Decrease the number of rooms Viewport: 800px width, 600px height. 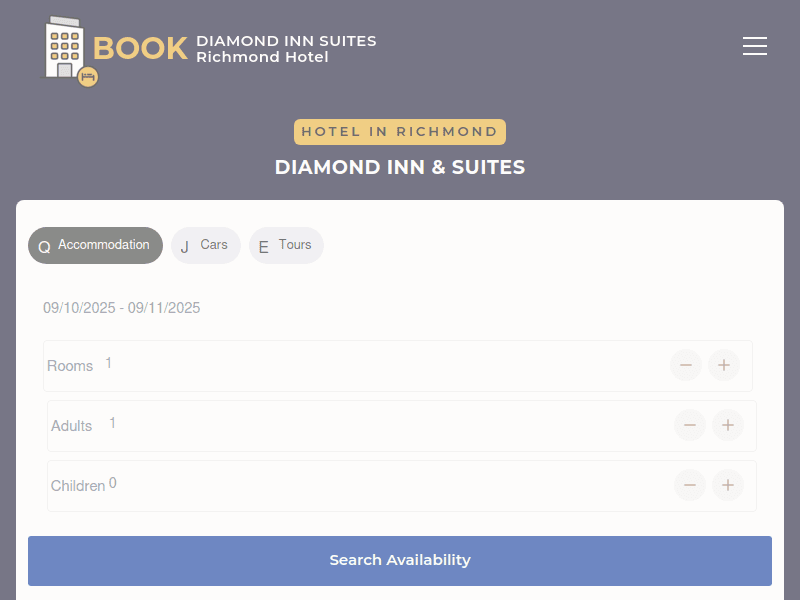pyautogui.click(x=686, y=365)
